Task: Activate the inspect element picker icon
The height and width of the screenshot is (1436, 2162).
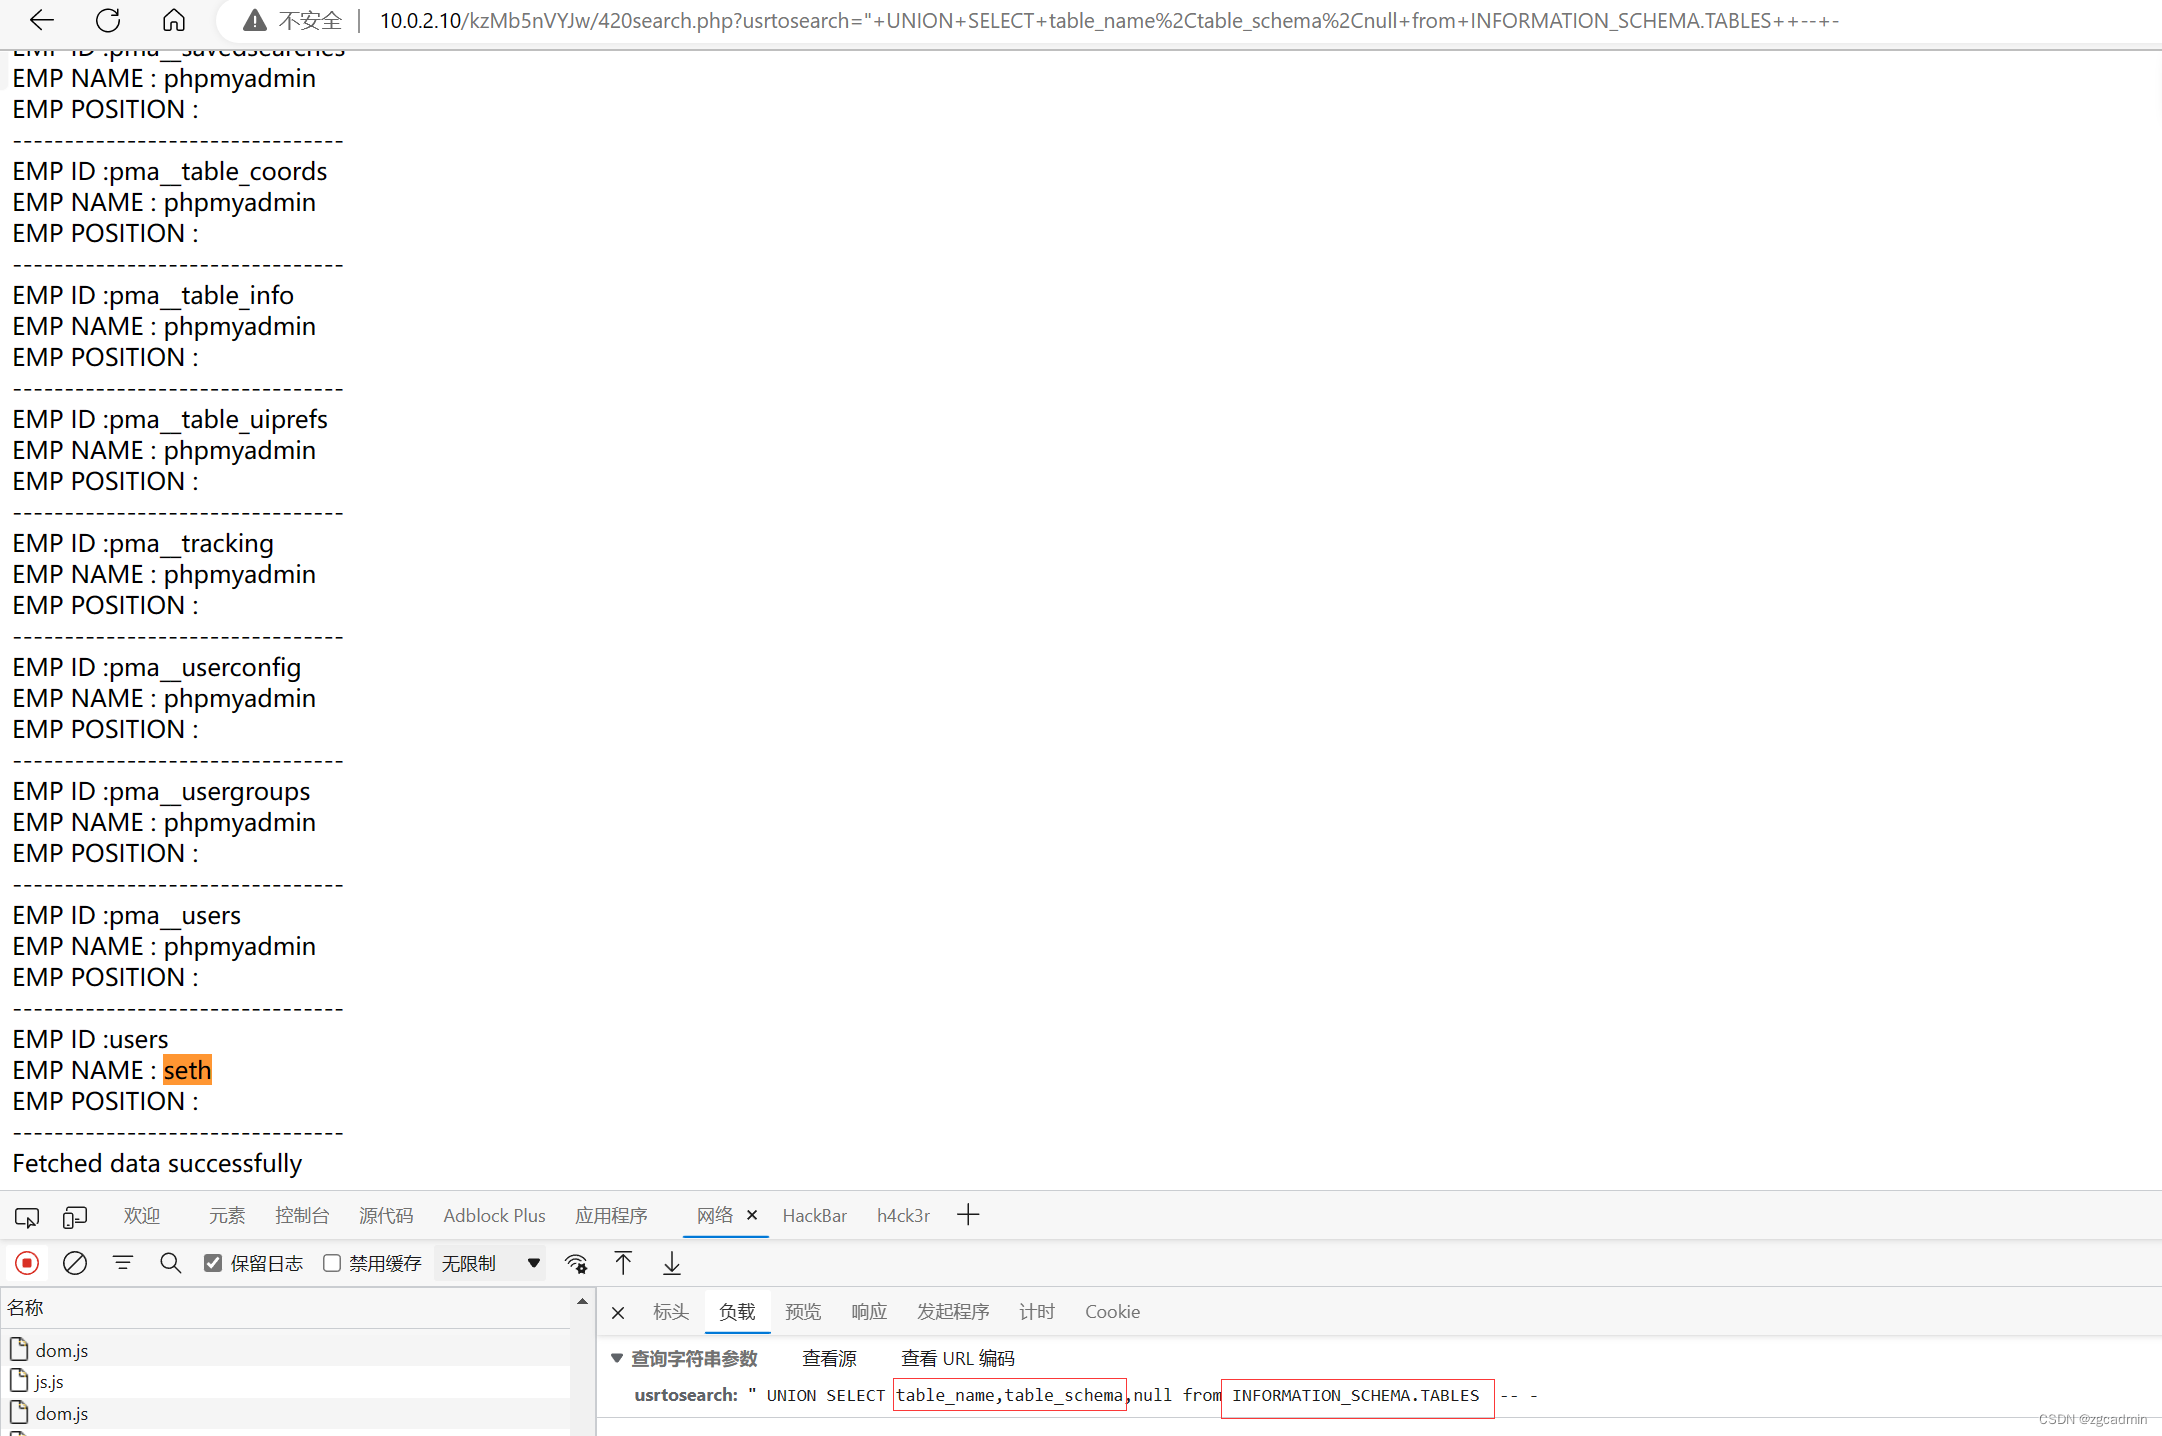Action: 27,1216
